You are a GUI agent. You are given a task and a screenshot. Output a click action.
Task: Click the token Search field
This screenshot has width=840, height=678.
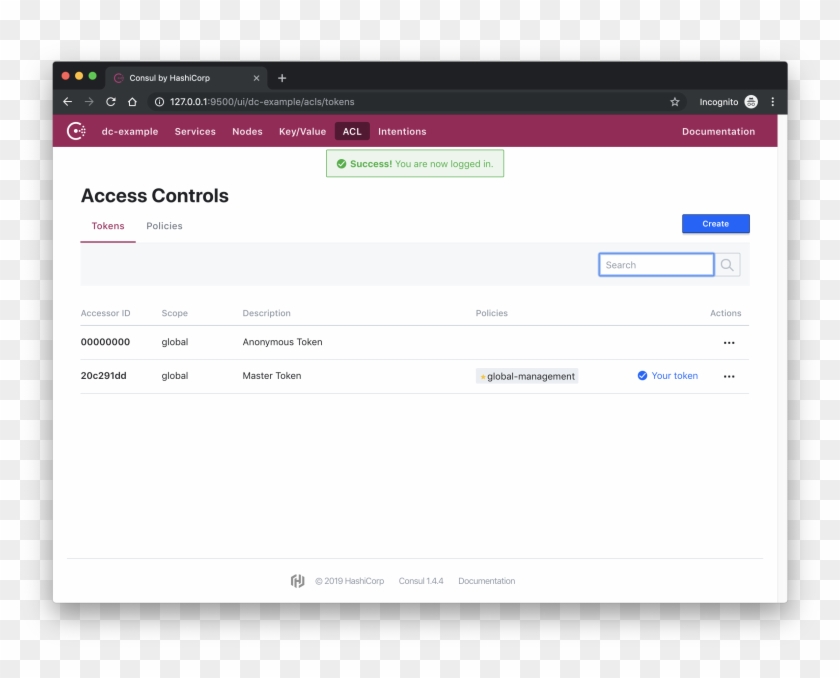656,265
